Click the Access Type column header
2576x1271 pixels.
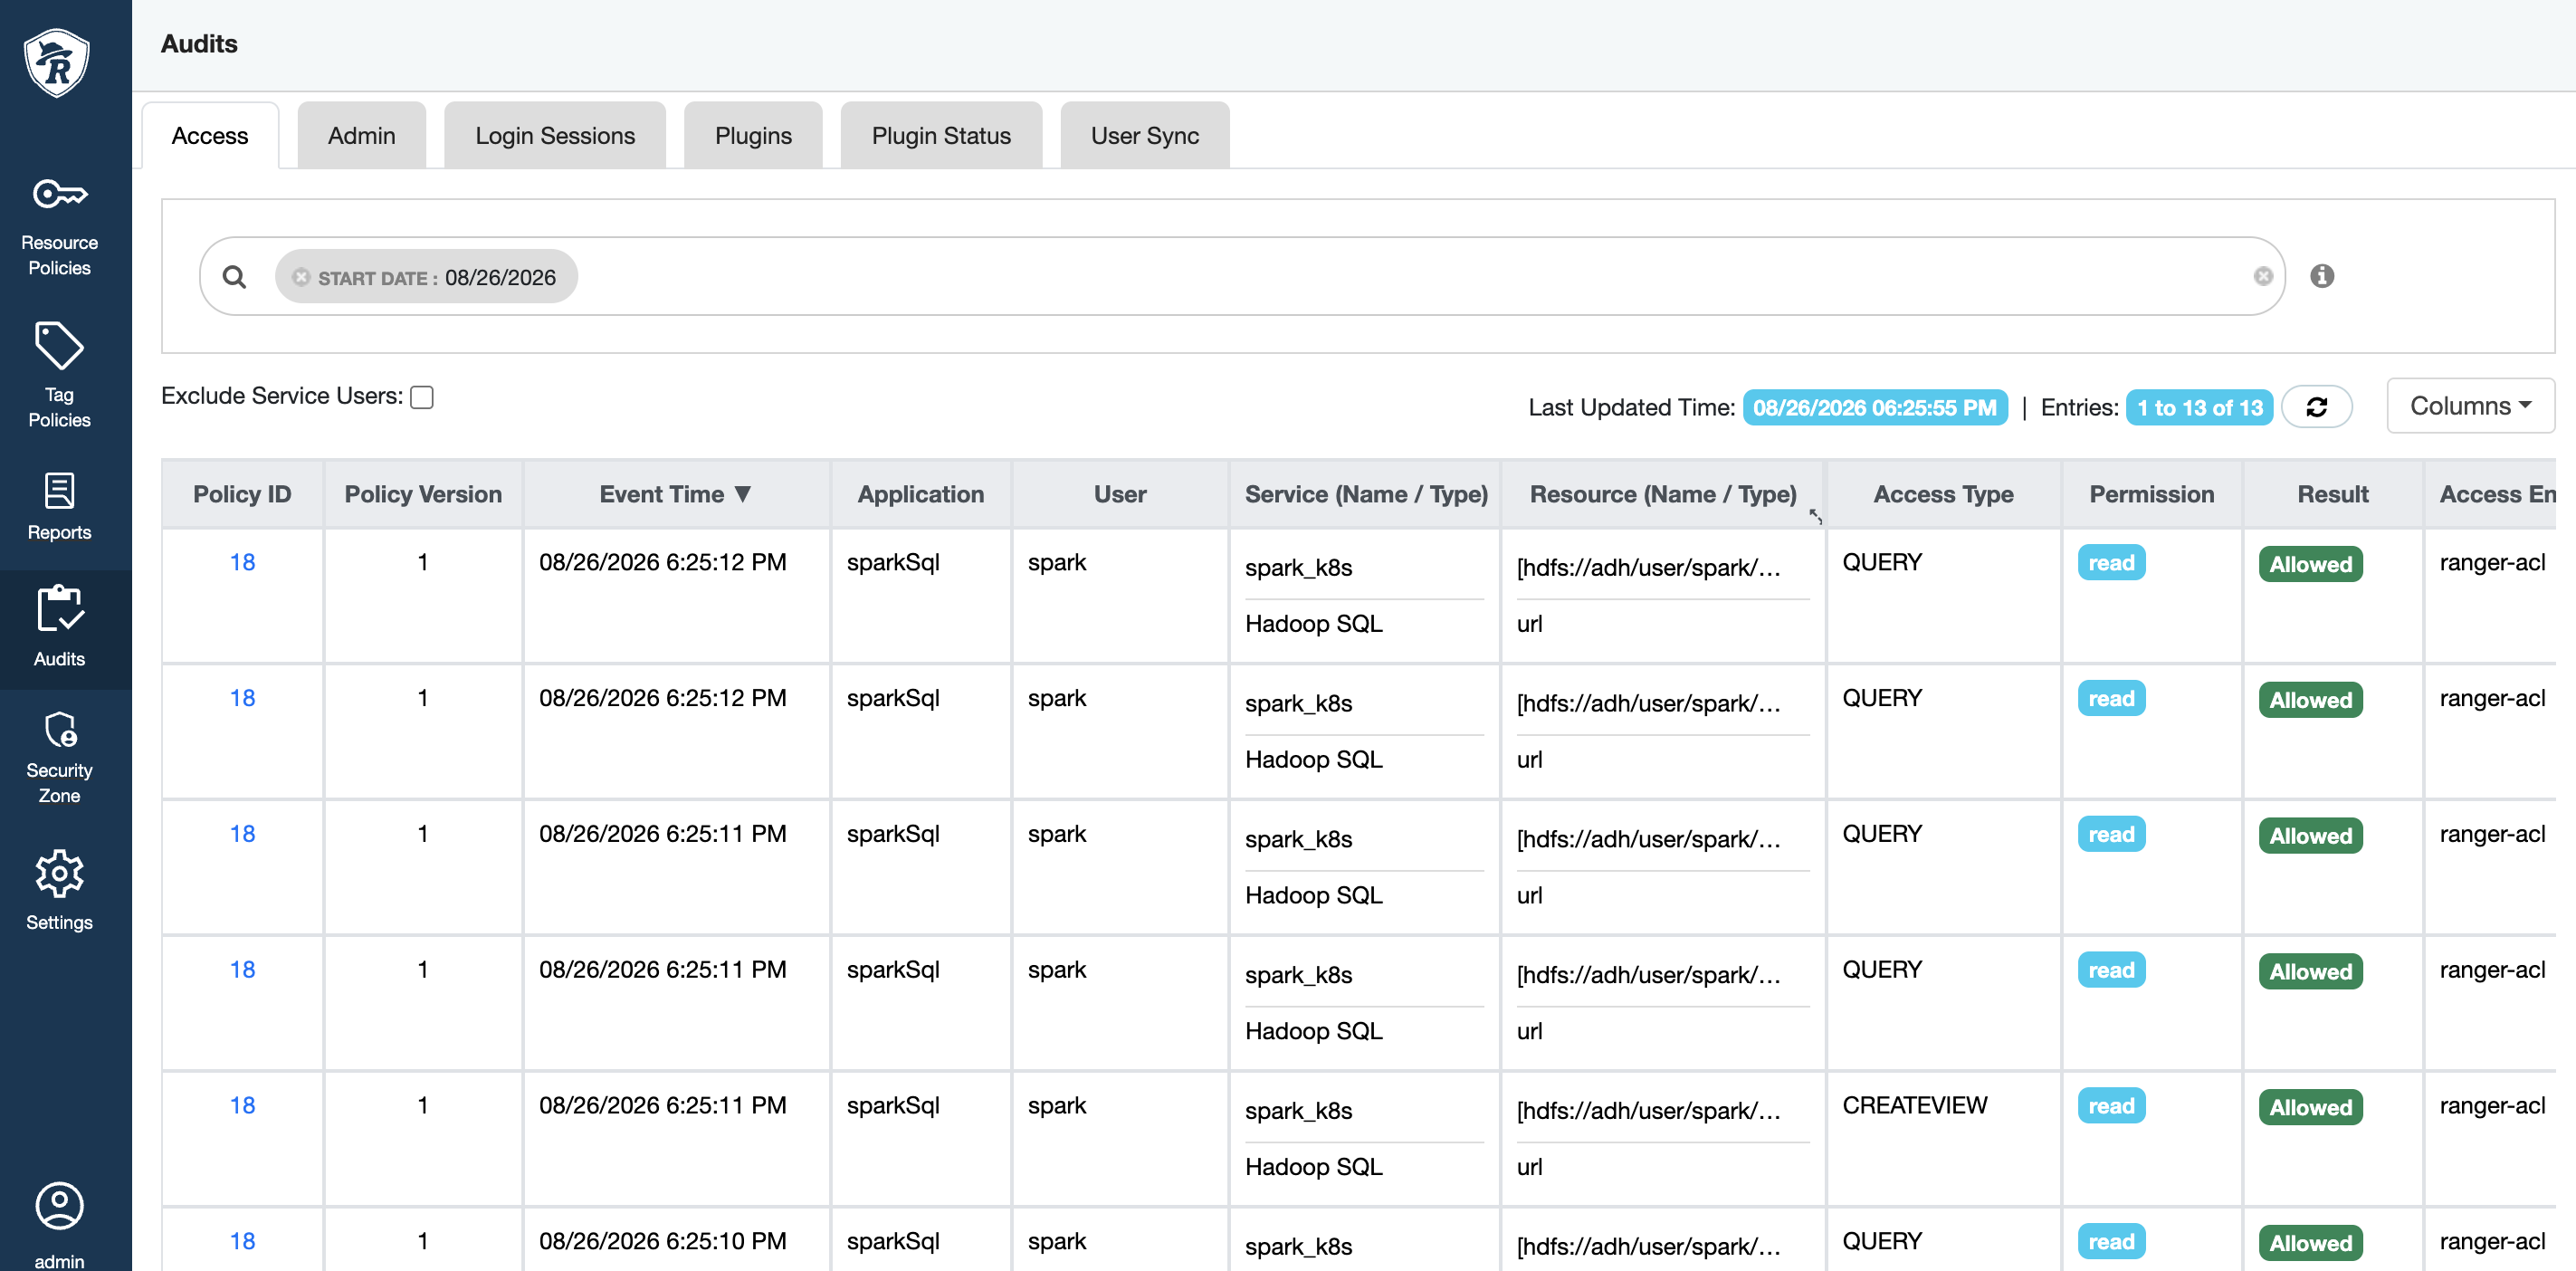point(1943,494)
